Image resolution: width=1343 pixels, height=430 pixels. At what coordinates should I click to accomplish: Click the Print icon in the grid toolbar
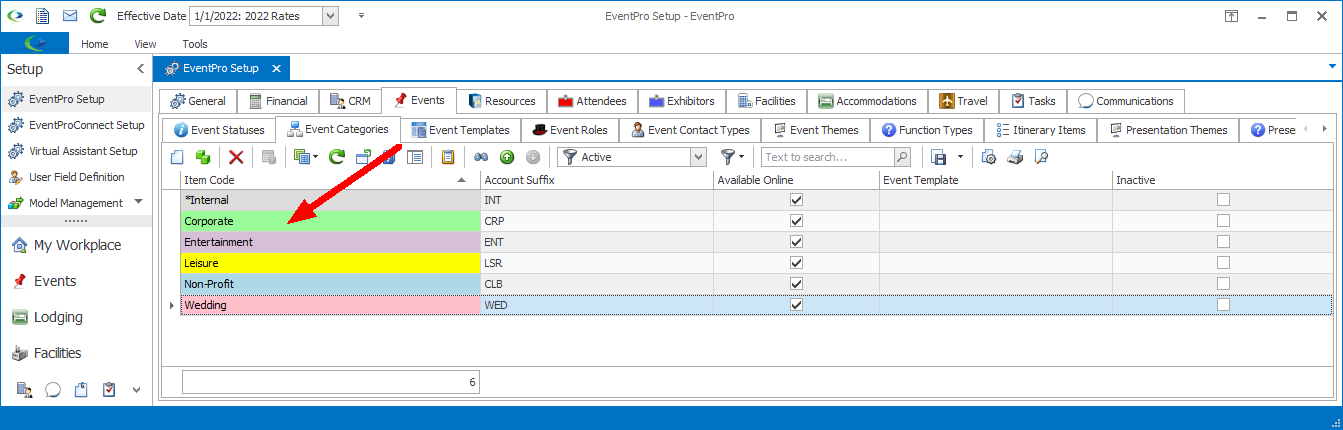pyautogui.click(x=1015, y=157)
